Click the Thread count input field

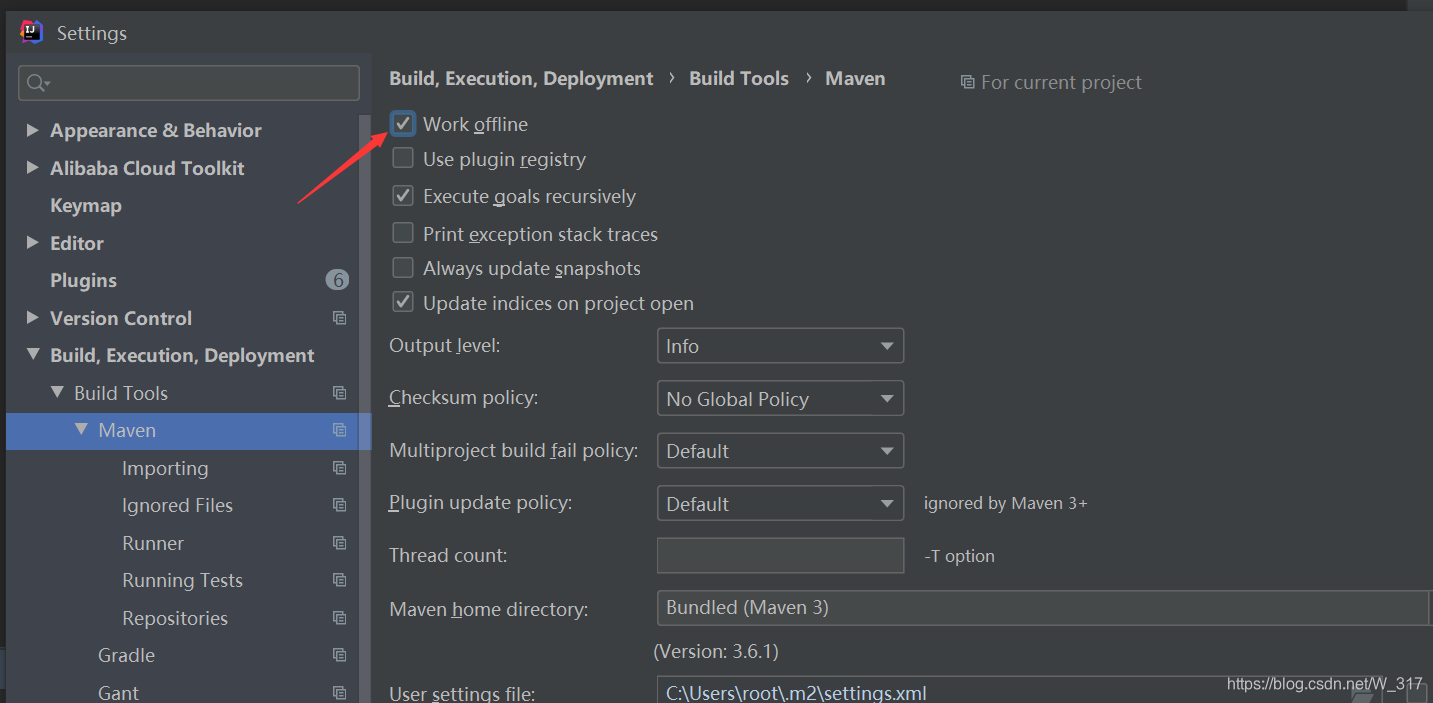coord(780,555)
